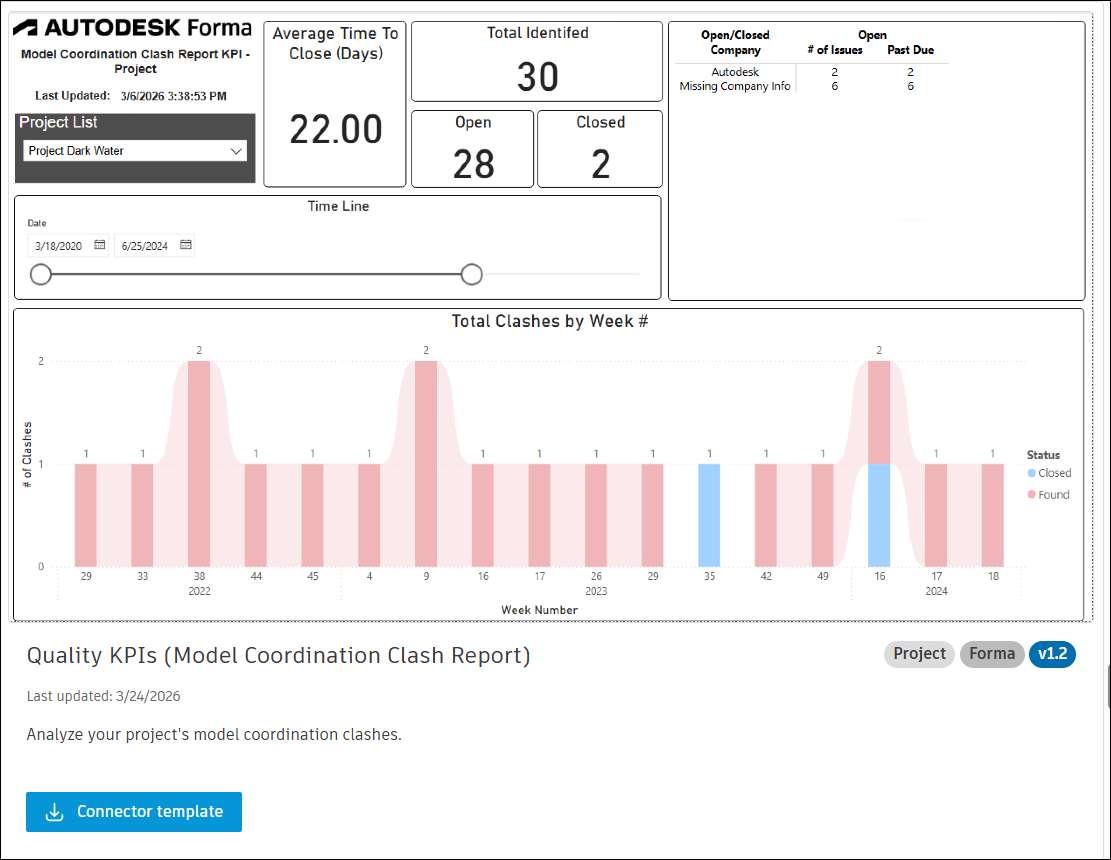Click the bar for week 18 in 2024
Image resolution: width=1111 pixels, height=860 pixels.
993,515
